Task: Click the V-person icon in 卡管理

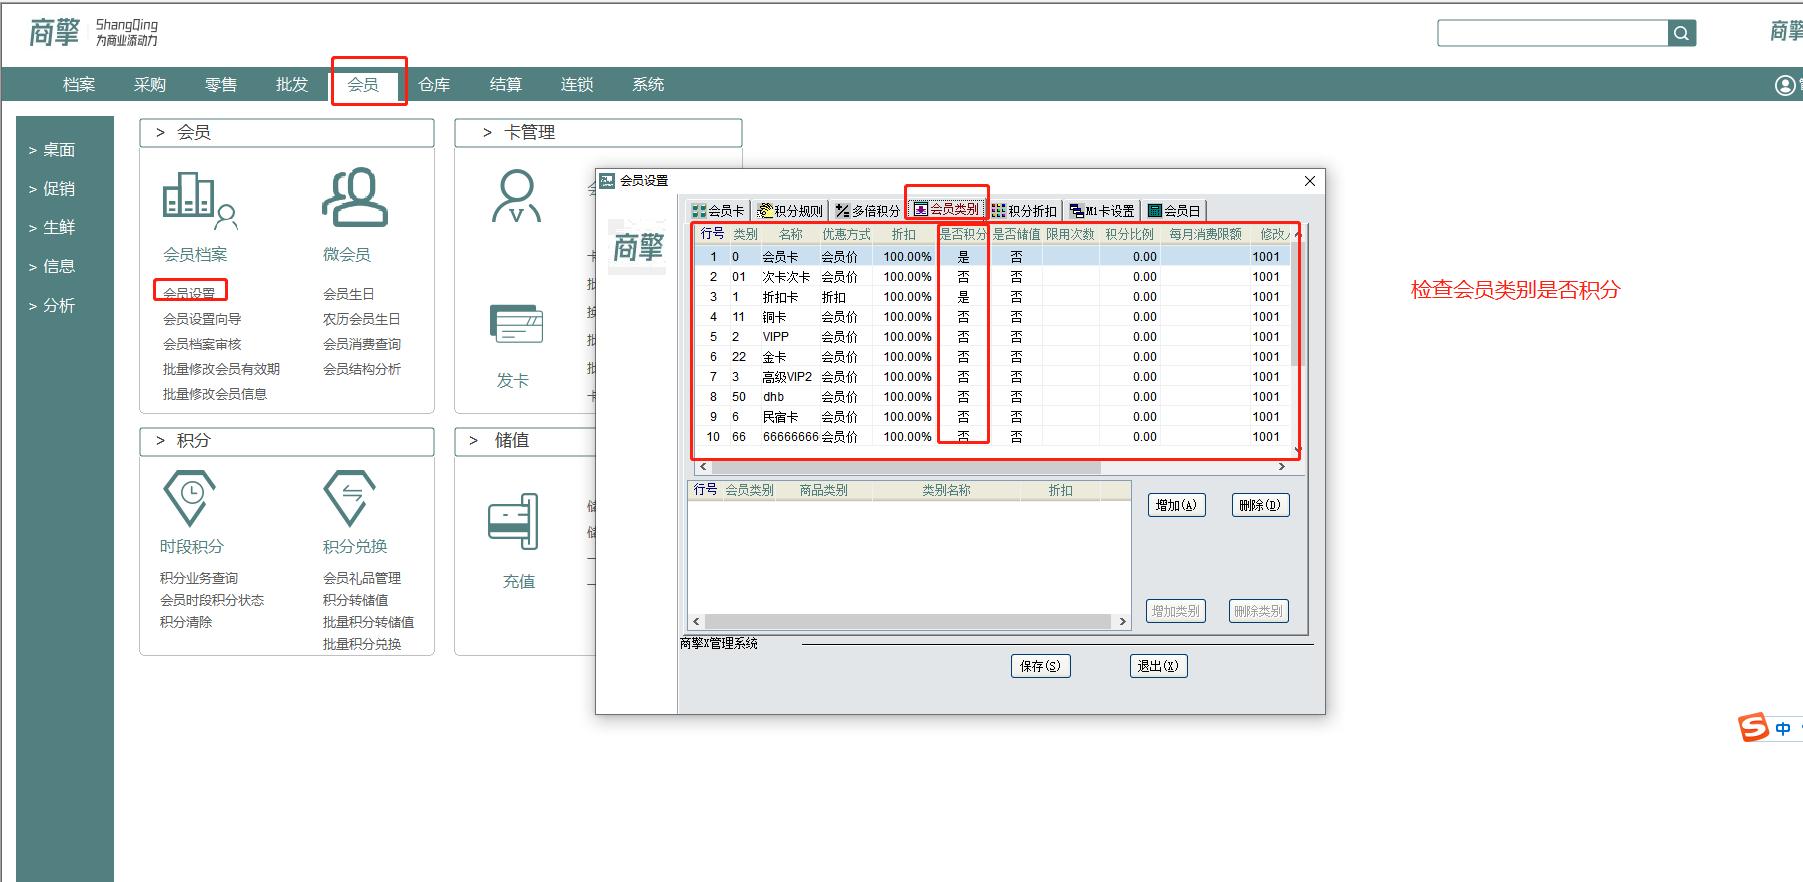Action: [517, 196]
